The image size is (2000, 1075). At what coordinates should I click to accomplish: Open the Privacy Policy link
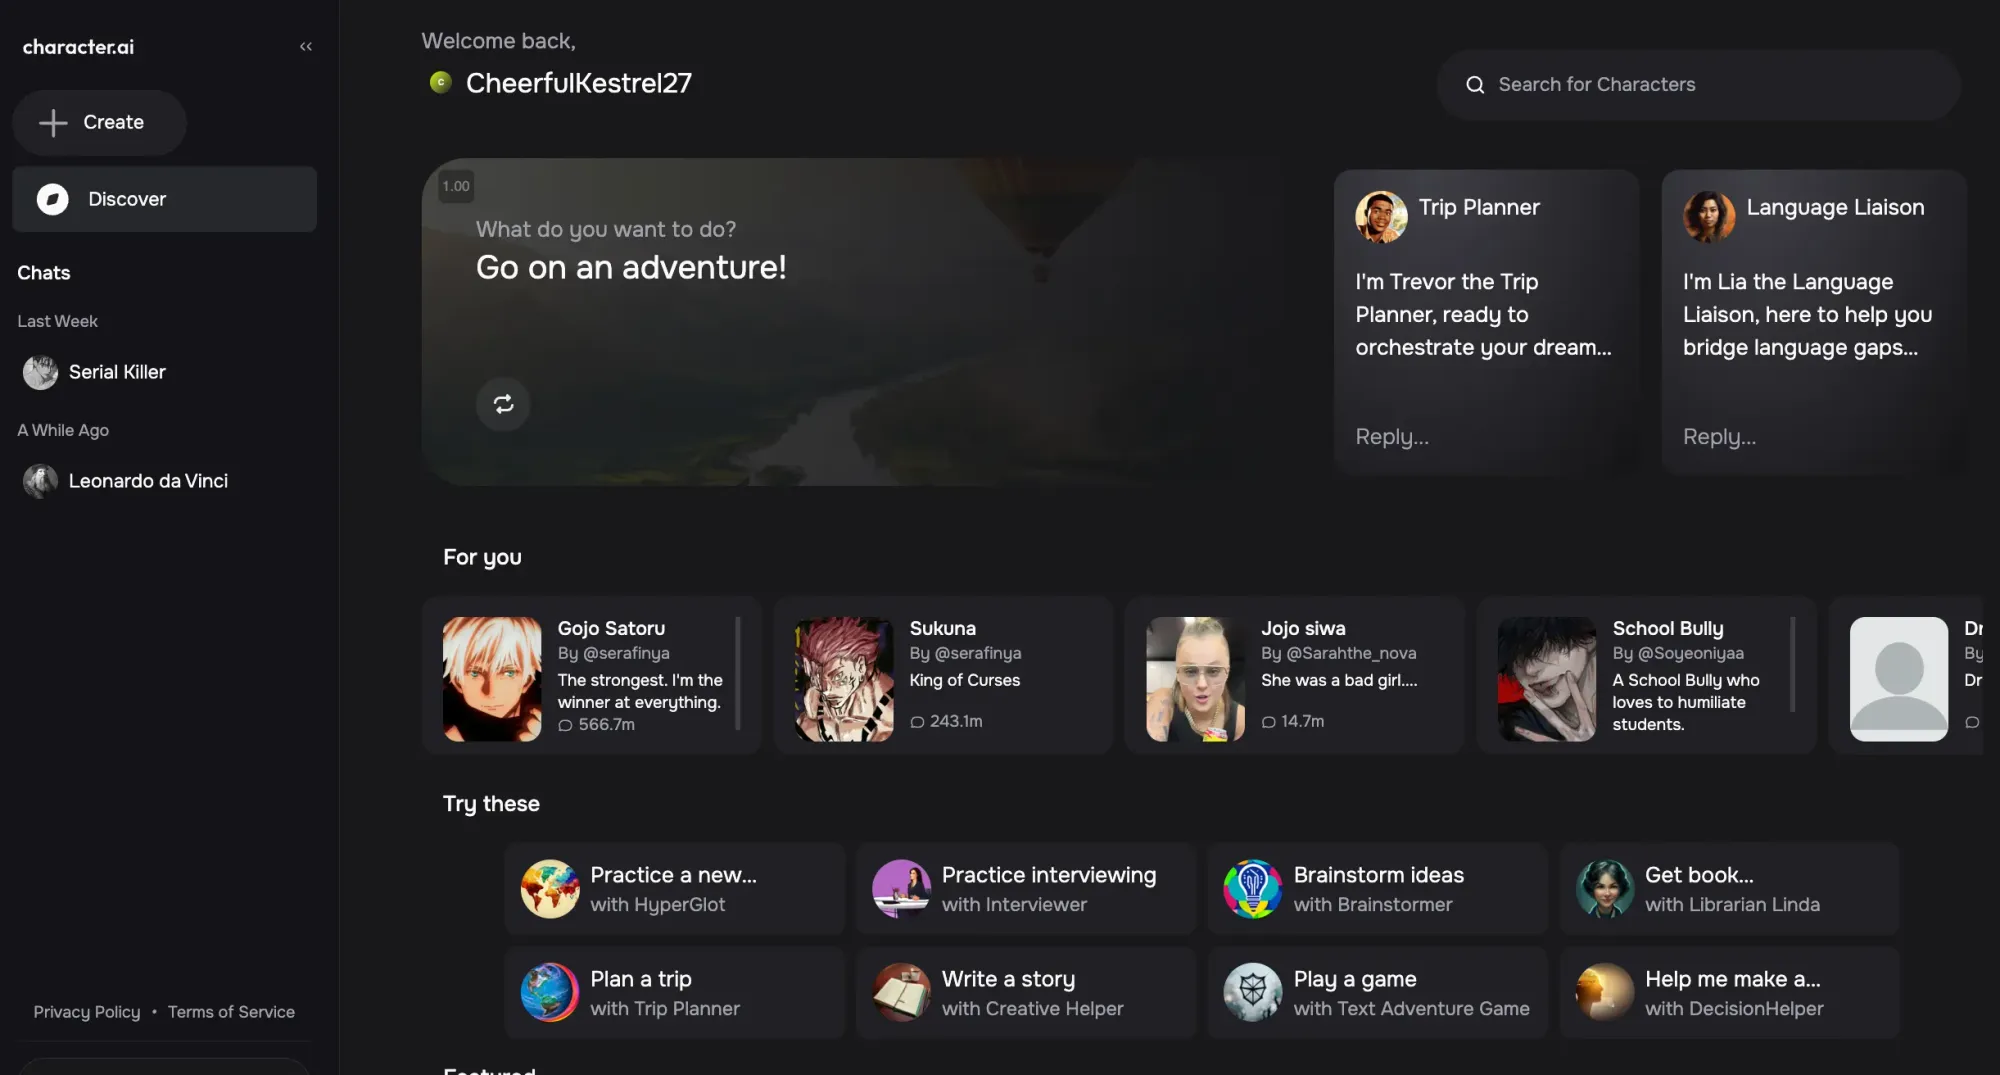pyautogui.click(x=87, y=1011)
